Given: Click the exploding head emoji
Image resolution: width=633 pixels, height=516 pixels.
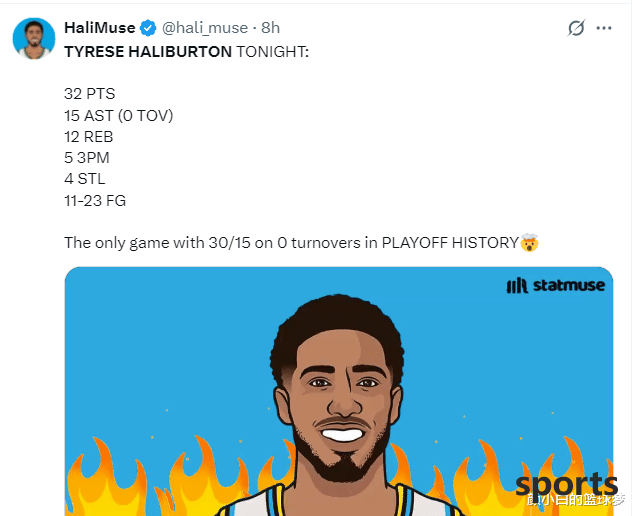Looking at the screenshot, I should (x=529, y=242).
